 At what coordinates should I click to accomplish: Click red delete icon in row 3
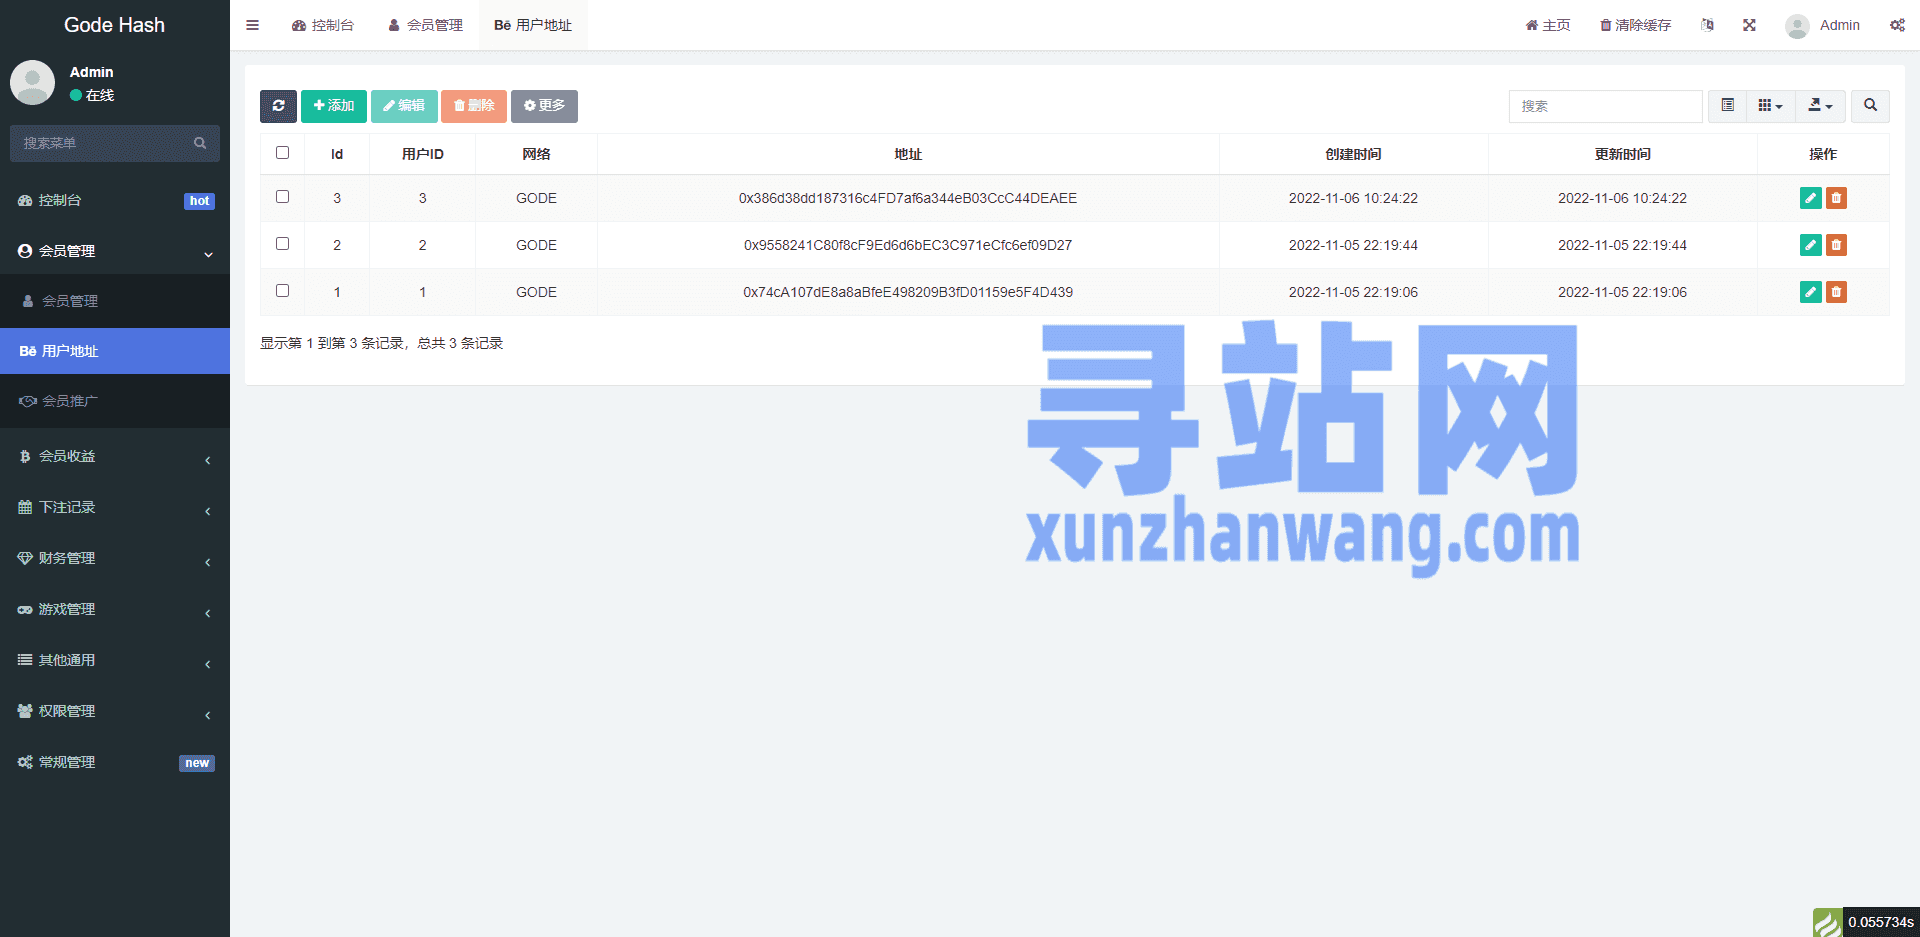point(1836,198)
